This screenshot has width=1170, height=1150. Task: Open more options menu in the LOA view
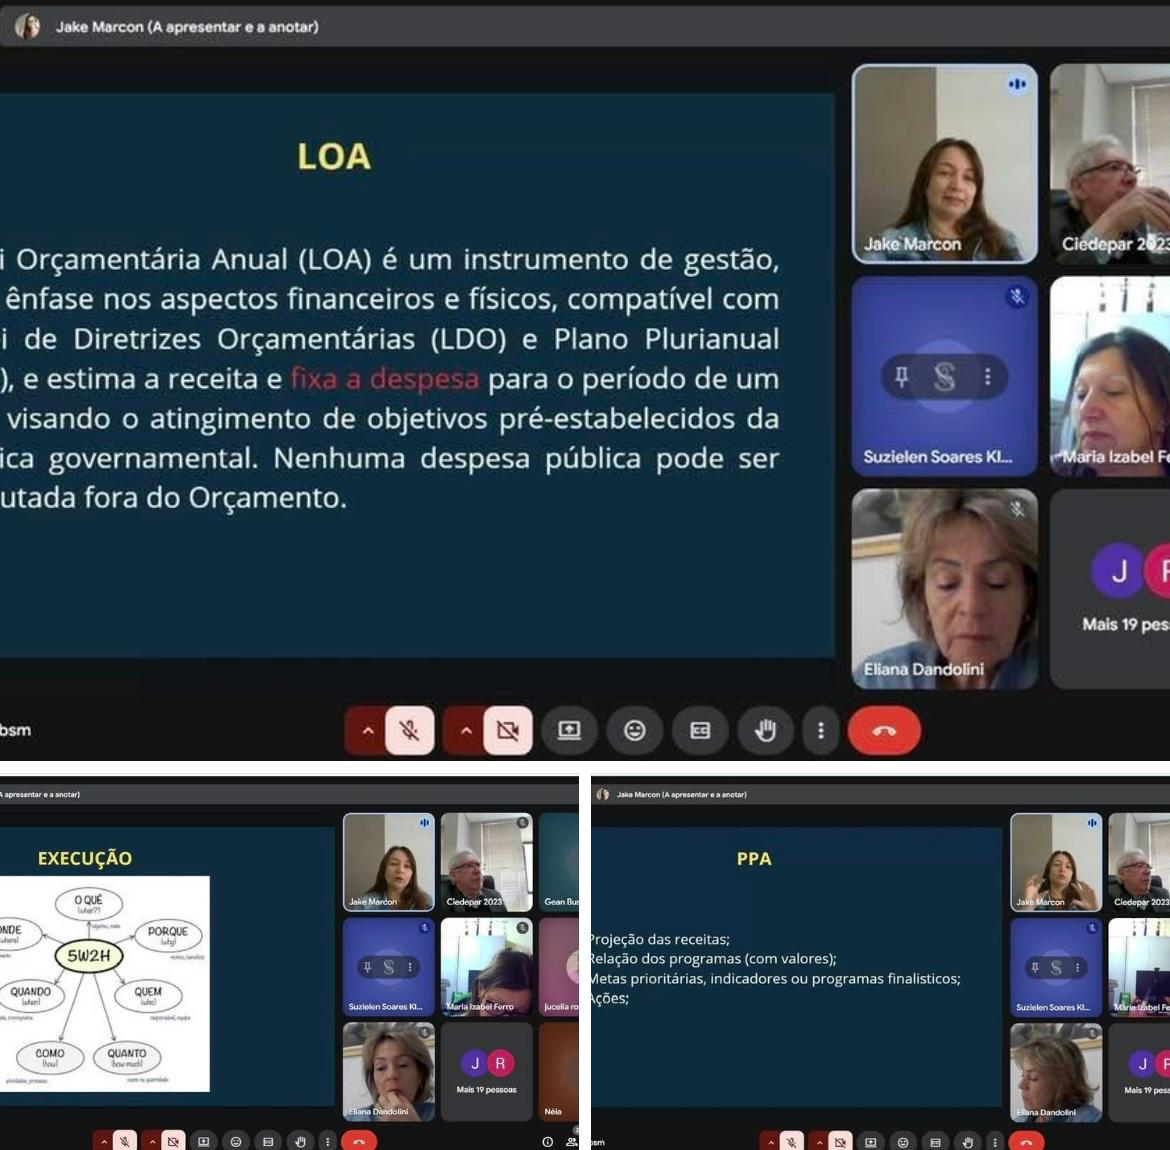pos(821,730)
